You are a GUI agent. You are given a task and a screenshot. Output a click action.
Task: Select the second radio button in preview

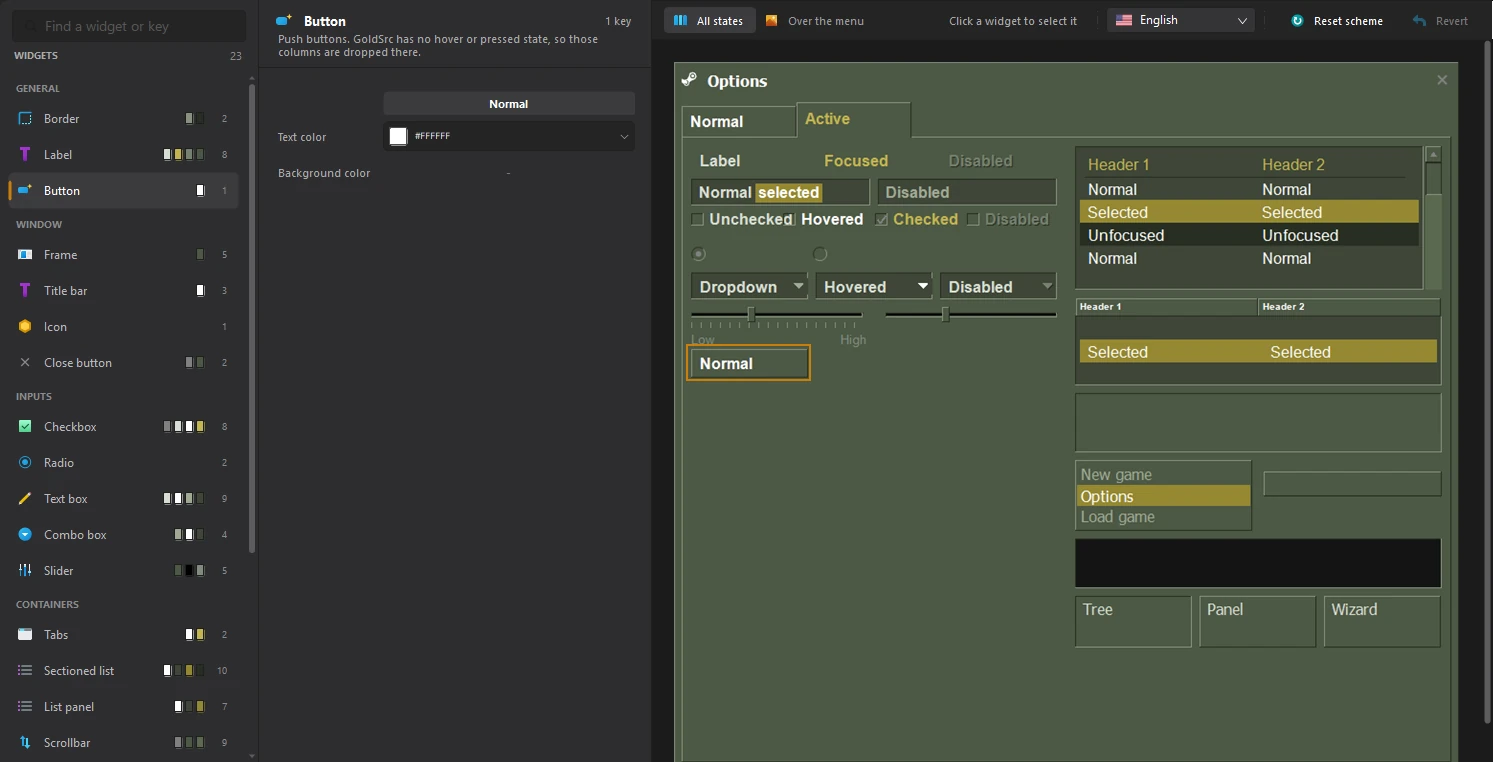click(820, 254)
